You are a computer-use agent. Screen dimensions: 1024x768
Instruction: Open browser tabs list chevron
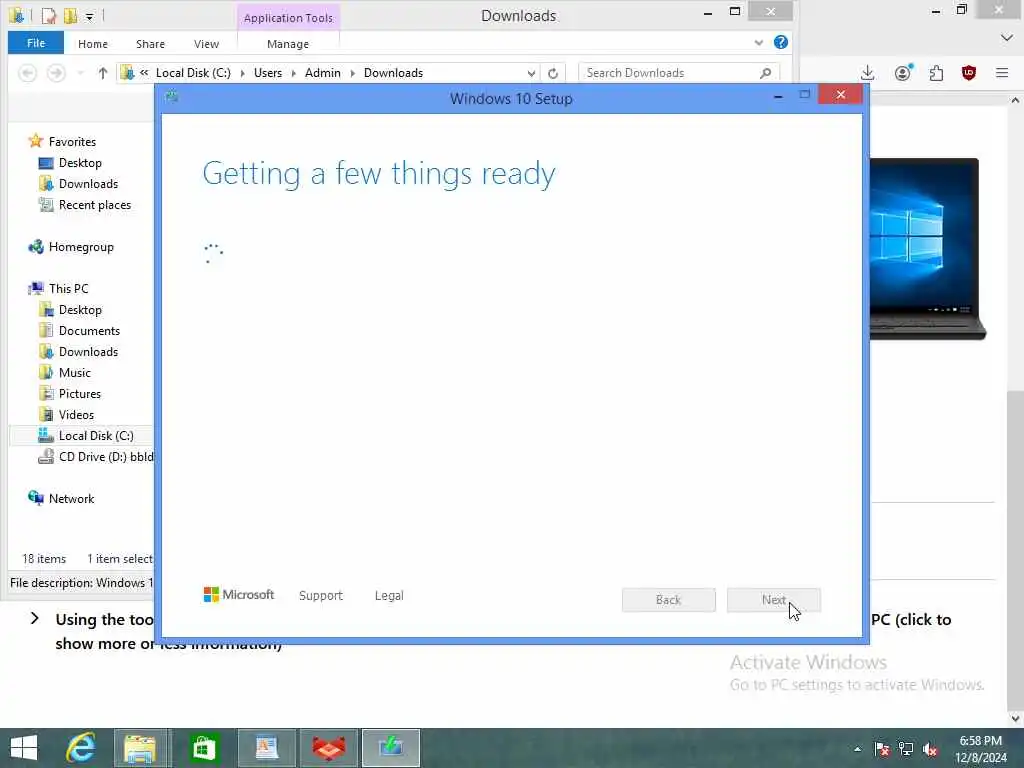pos(1006,38)
